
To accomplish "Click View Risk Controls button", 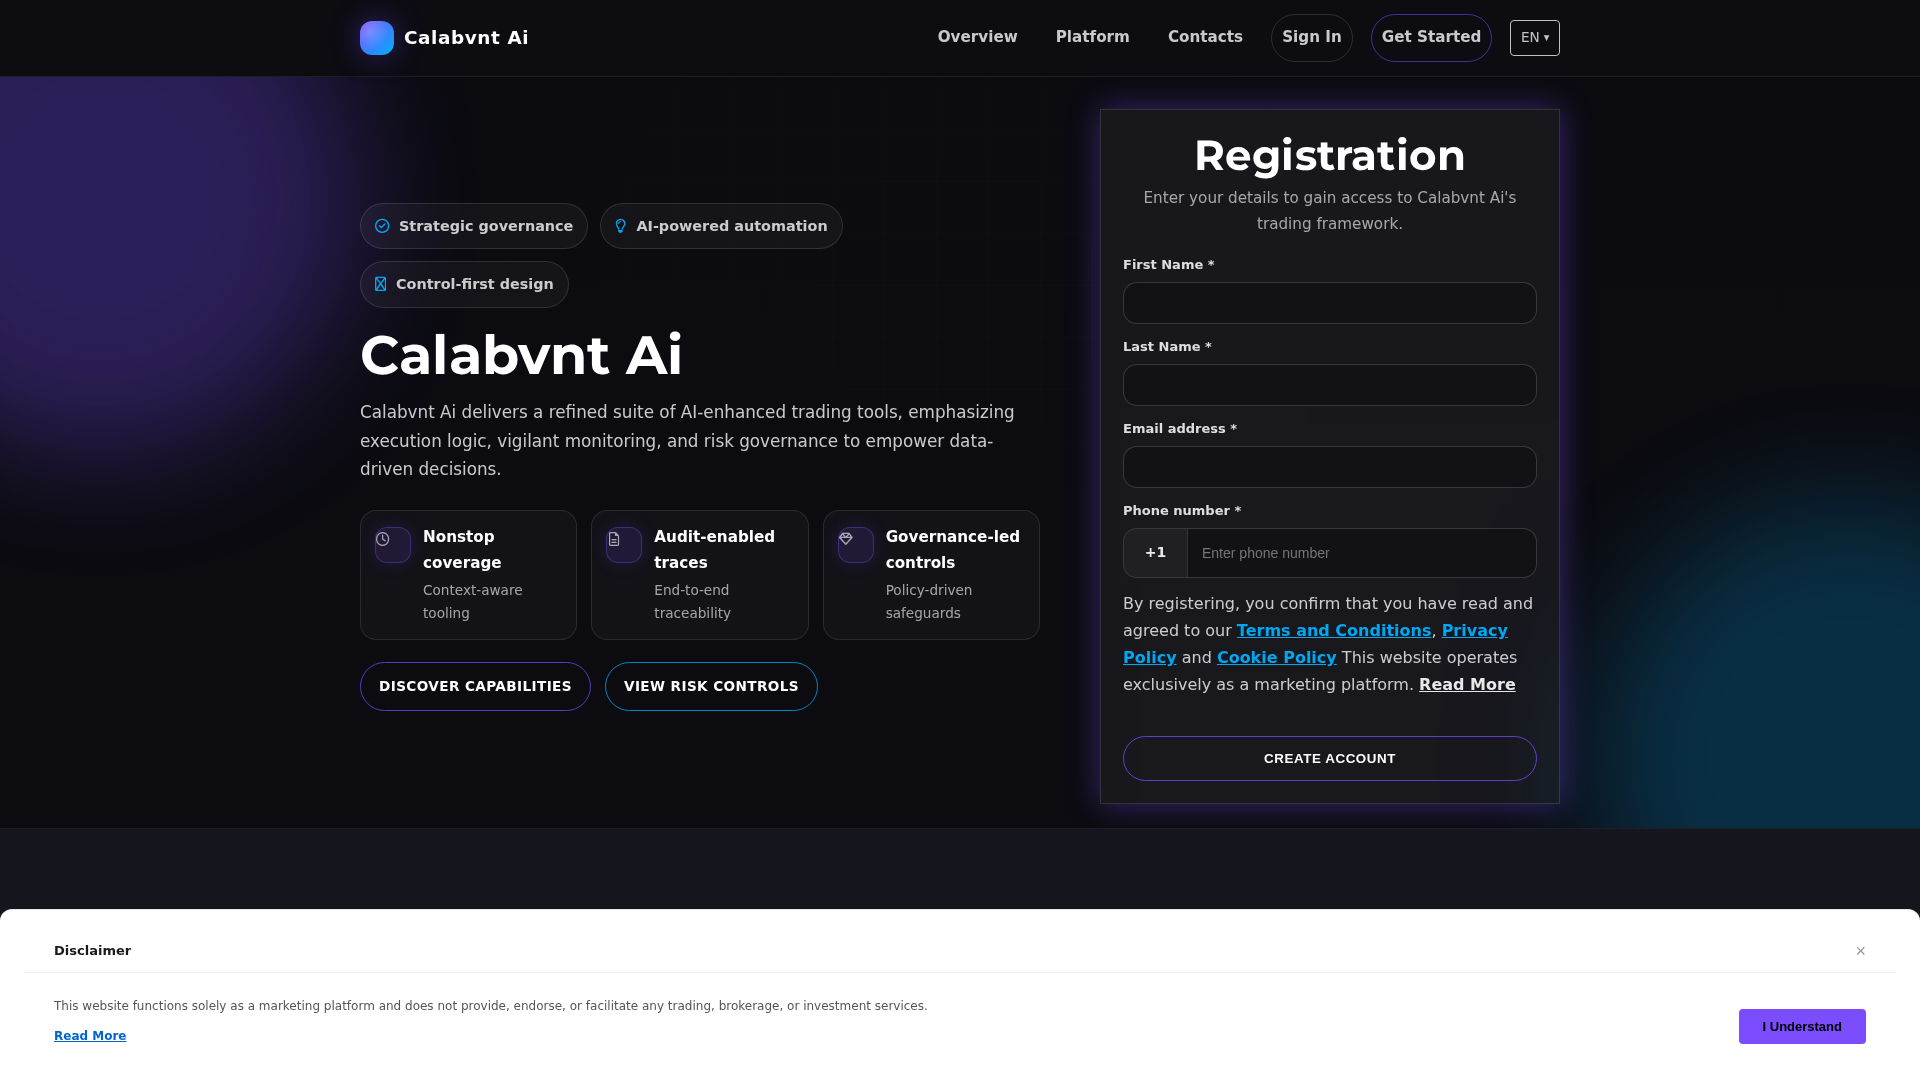I will point(711,686).
